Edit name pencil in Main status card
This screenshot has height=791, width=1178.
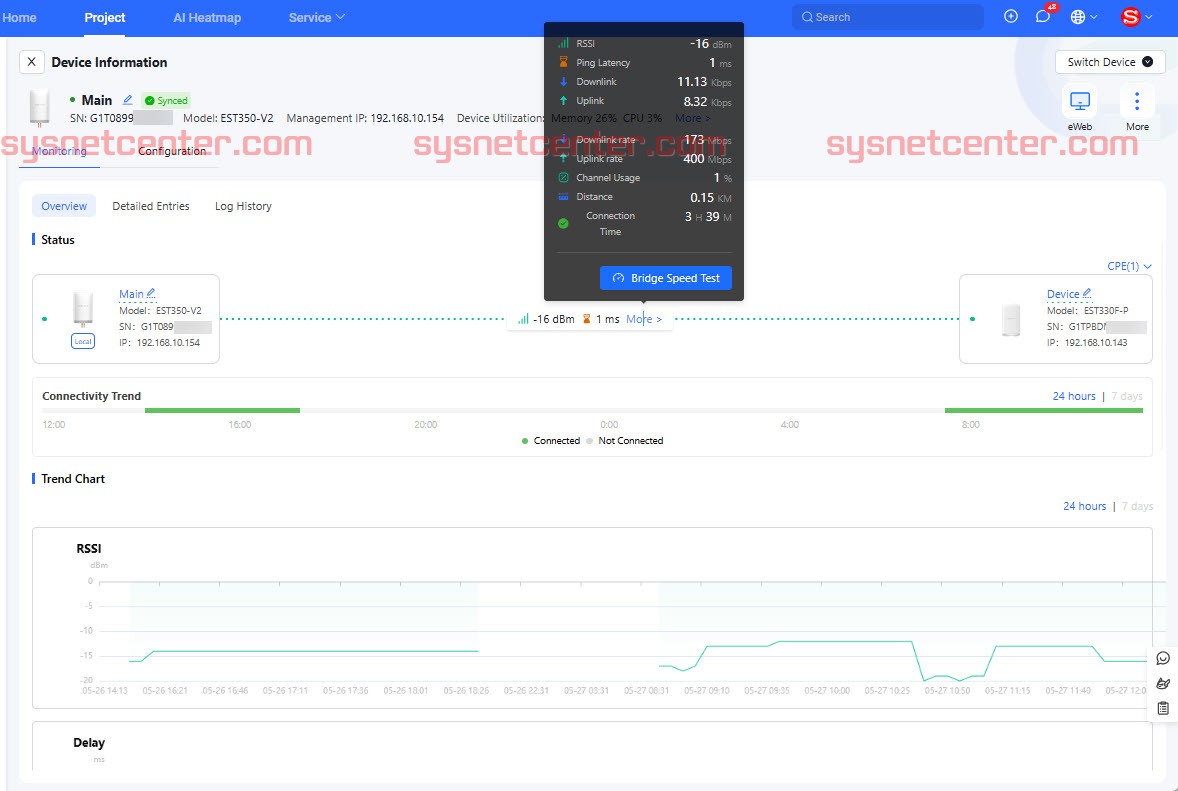click(x=151, y=294)
